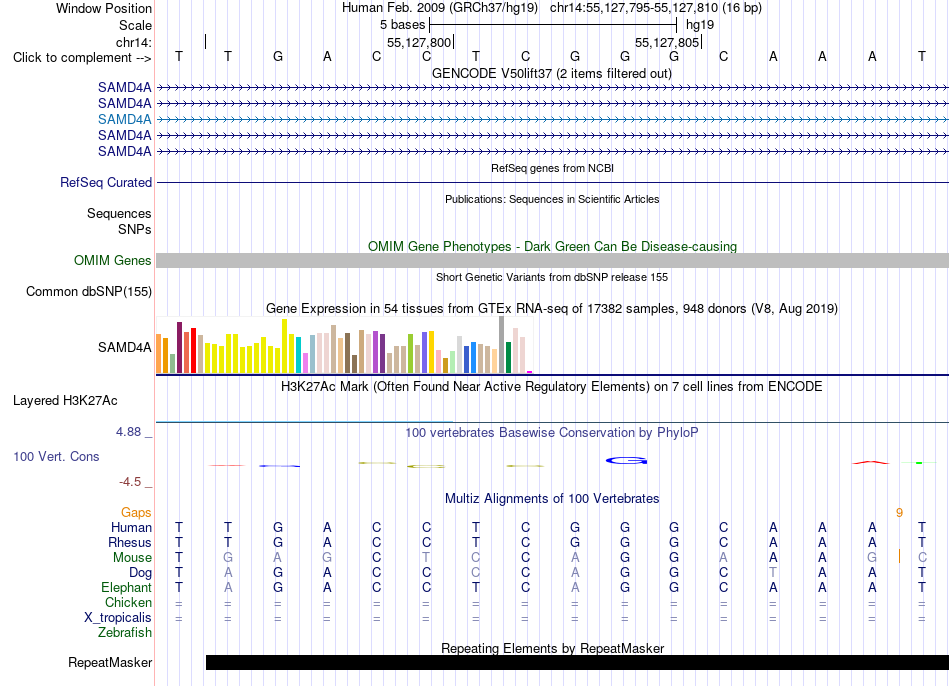Open the GENCODE V50lift37 track title
Image resolution: width=950 pixels, height=686 pixels.
pos(551,74)
